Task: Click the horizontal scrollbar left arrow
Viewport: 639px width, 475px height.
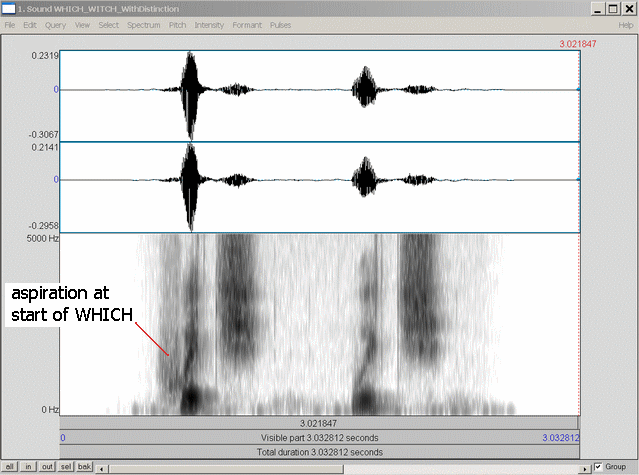Action: pos(103,467)
